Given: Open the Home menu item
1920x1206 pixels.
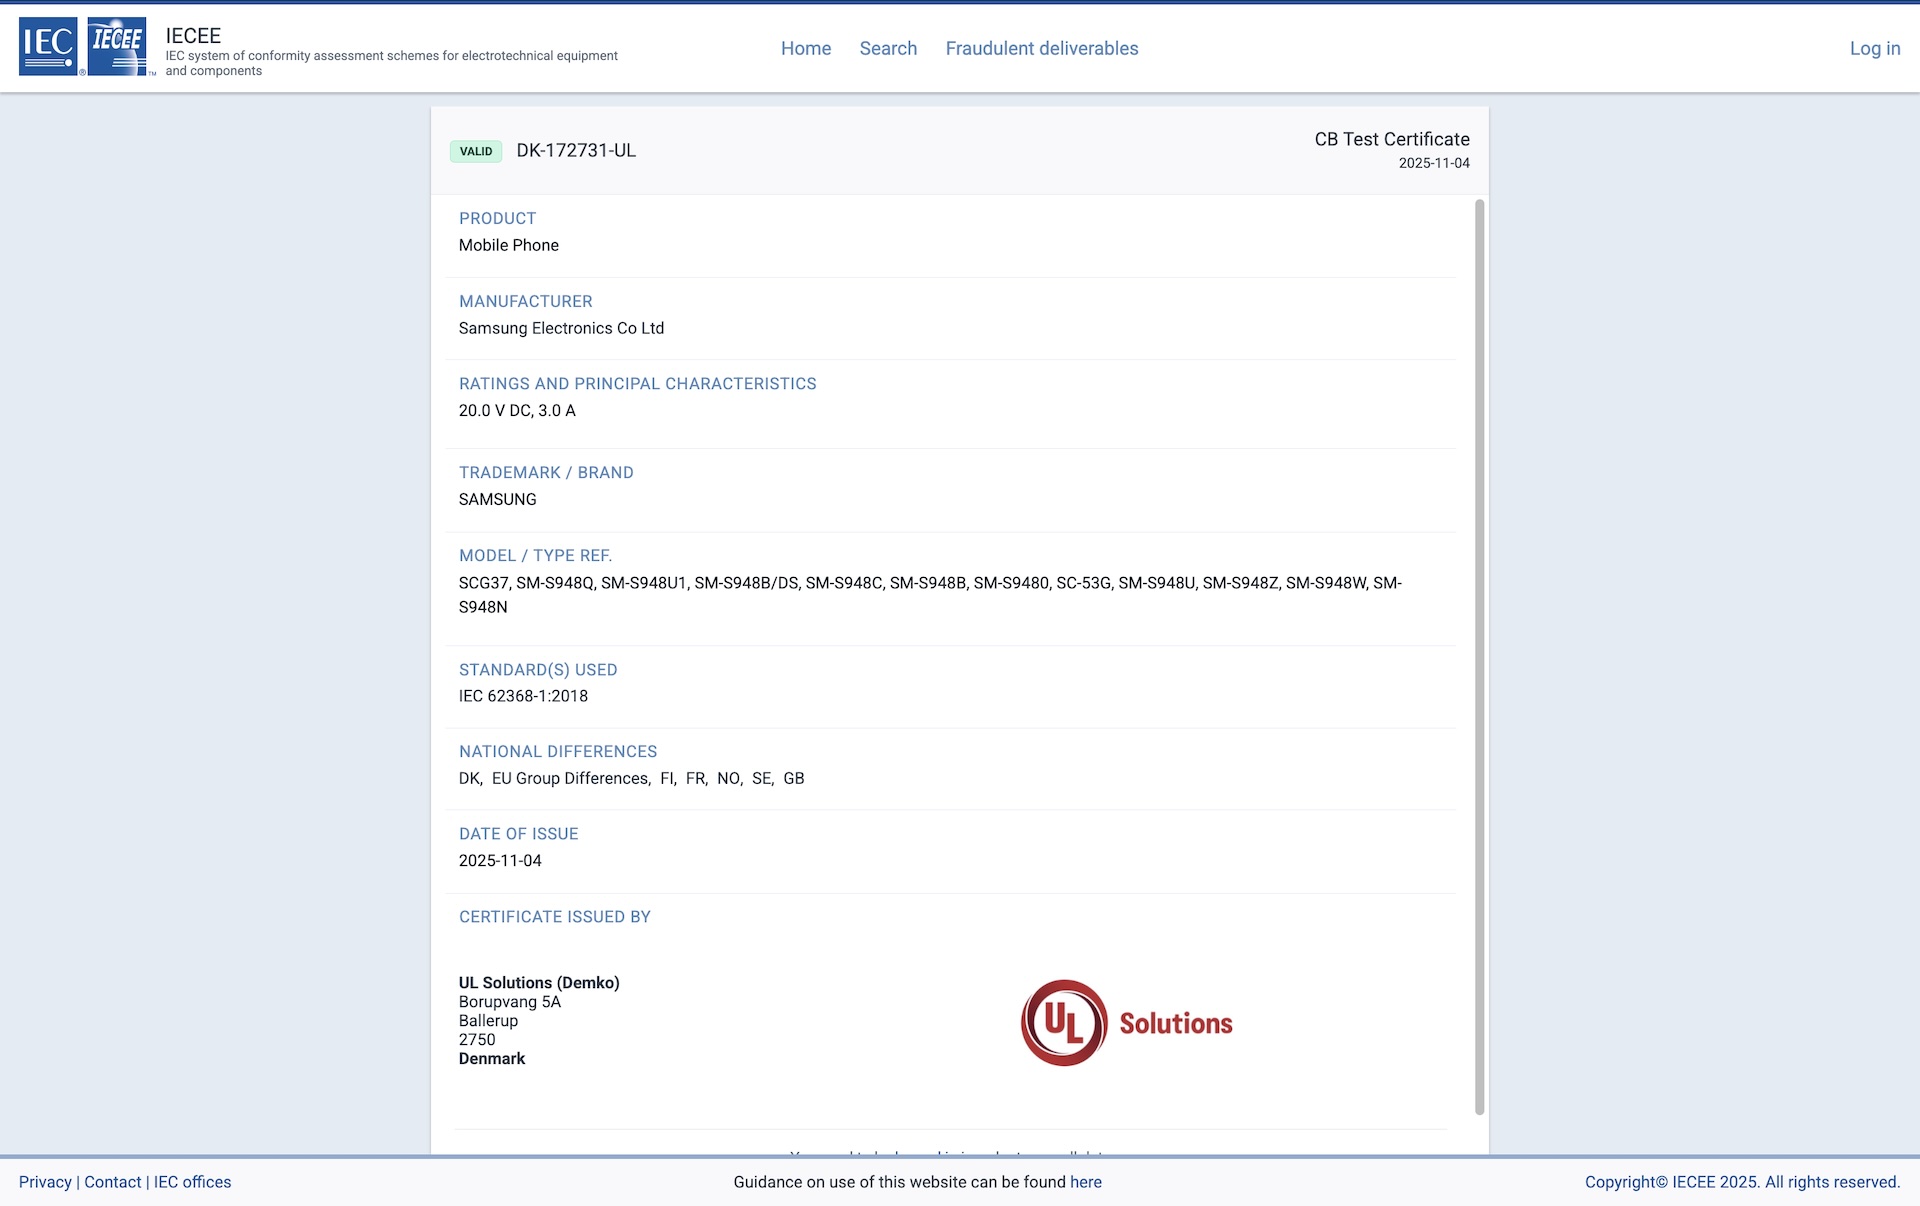Looking at the screenshot, I should pos(805,48).
